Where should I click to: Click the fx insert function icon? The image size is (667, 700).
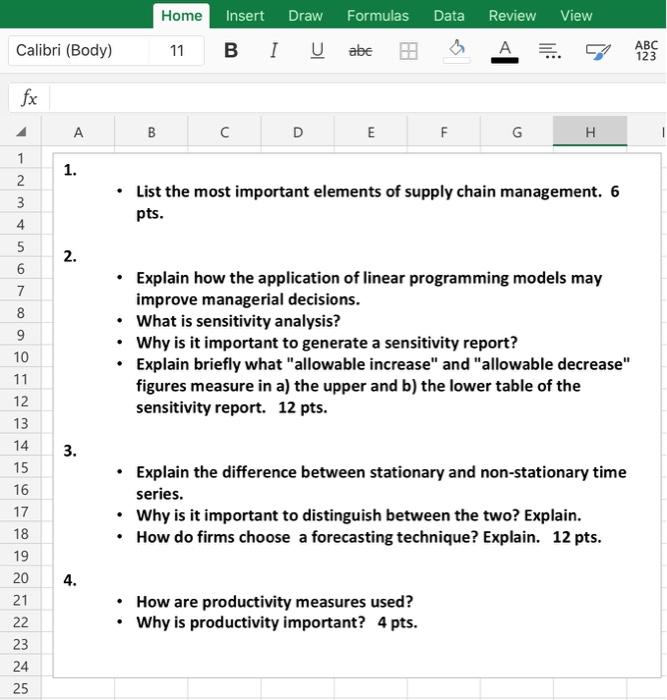tap(29, 97)
